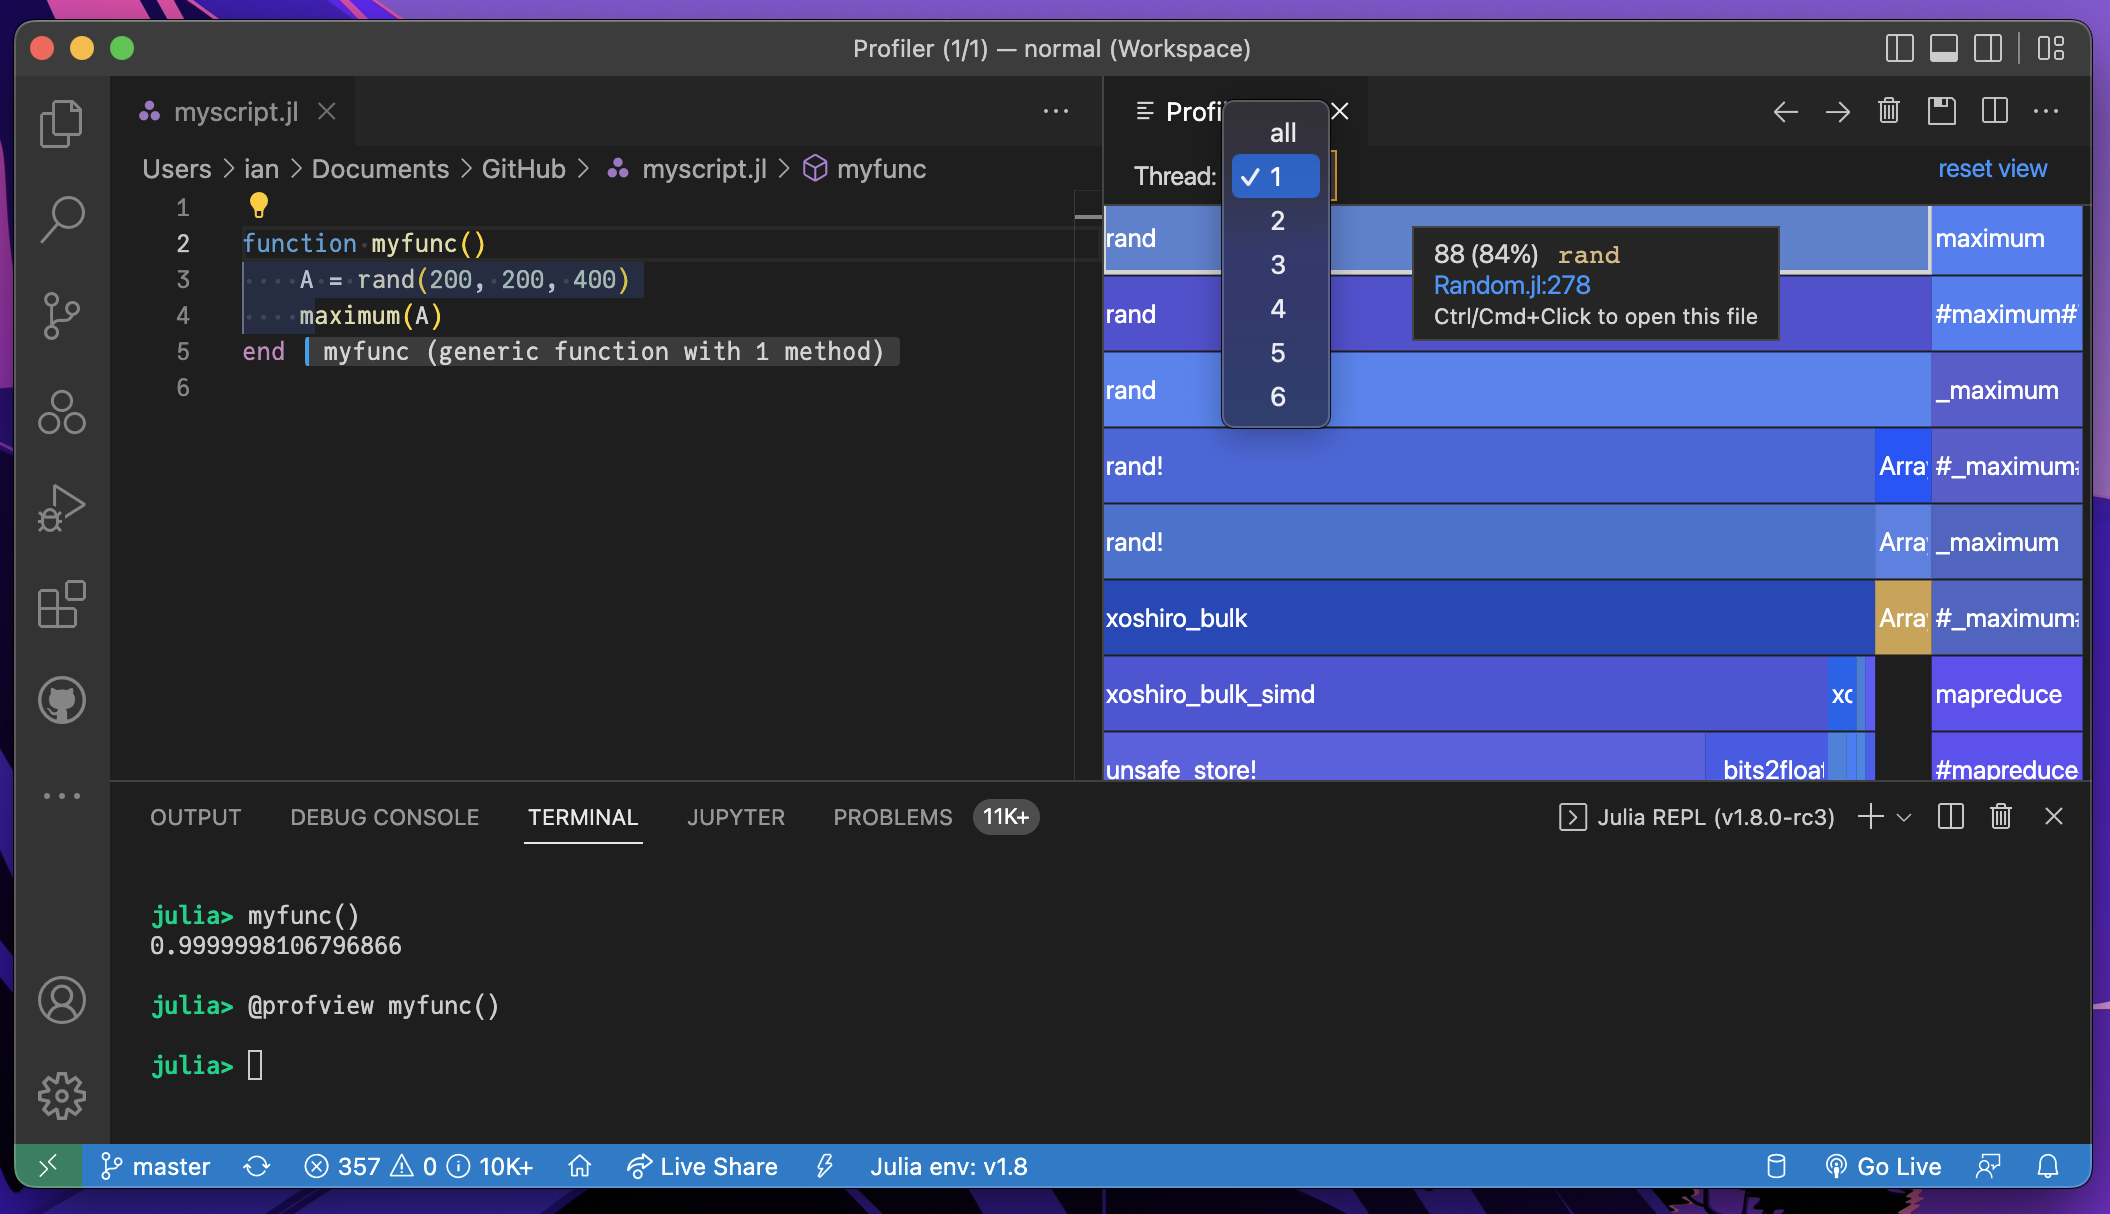
Task: Open Run and Debug view
Action: pos(61,508)
